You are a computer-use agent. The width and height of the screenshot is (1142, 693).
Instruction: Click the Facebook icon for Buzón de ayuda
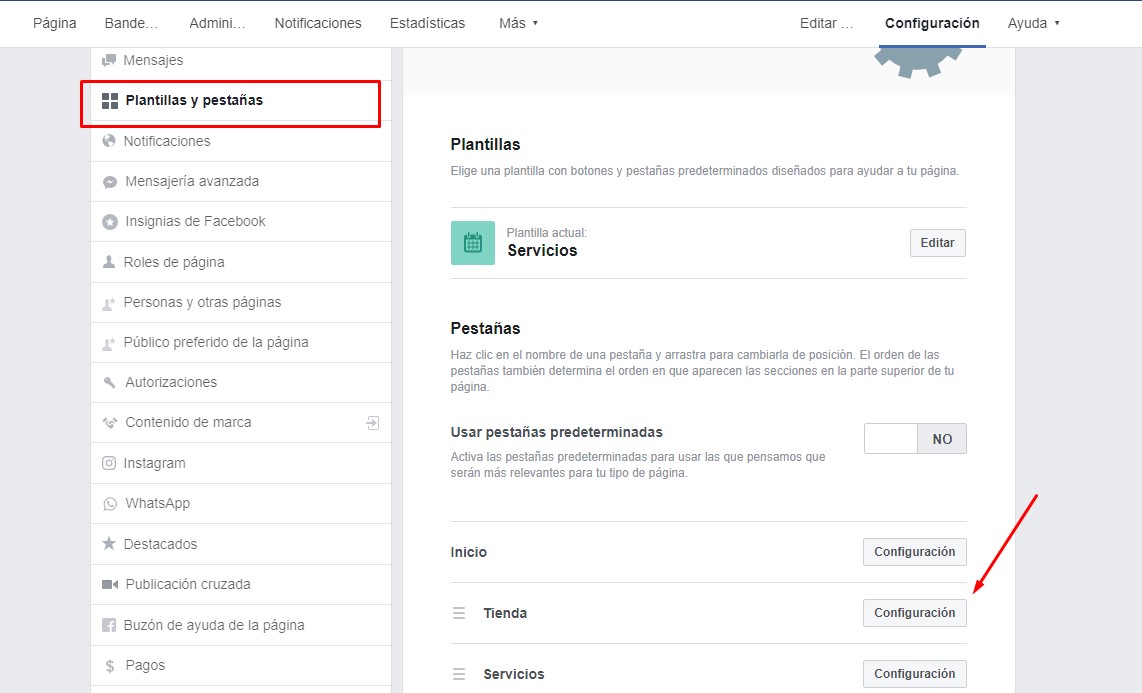pos(109,625)
